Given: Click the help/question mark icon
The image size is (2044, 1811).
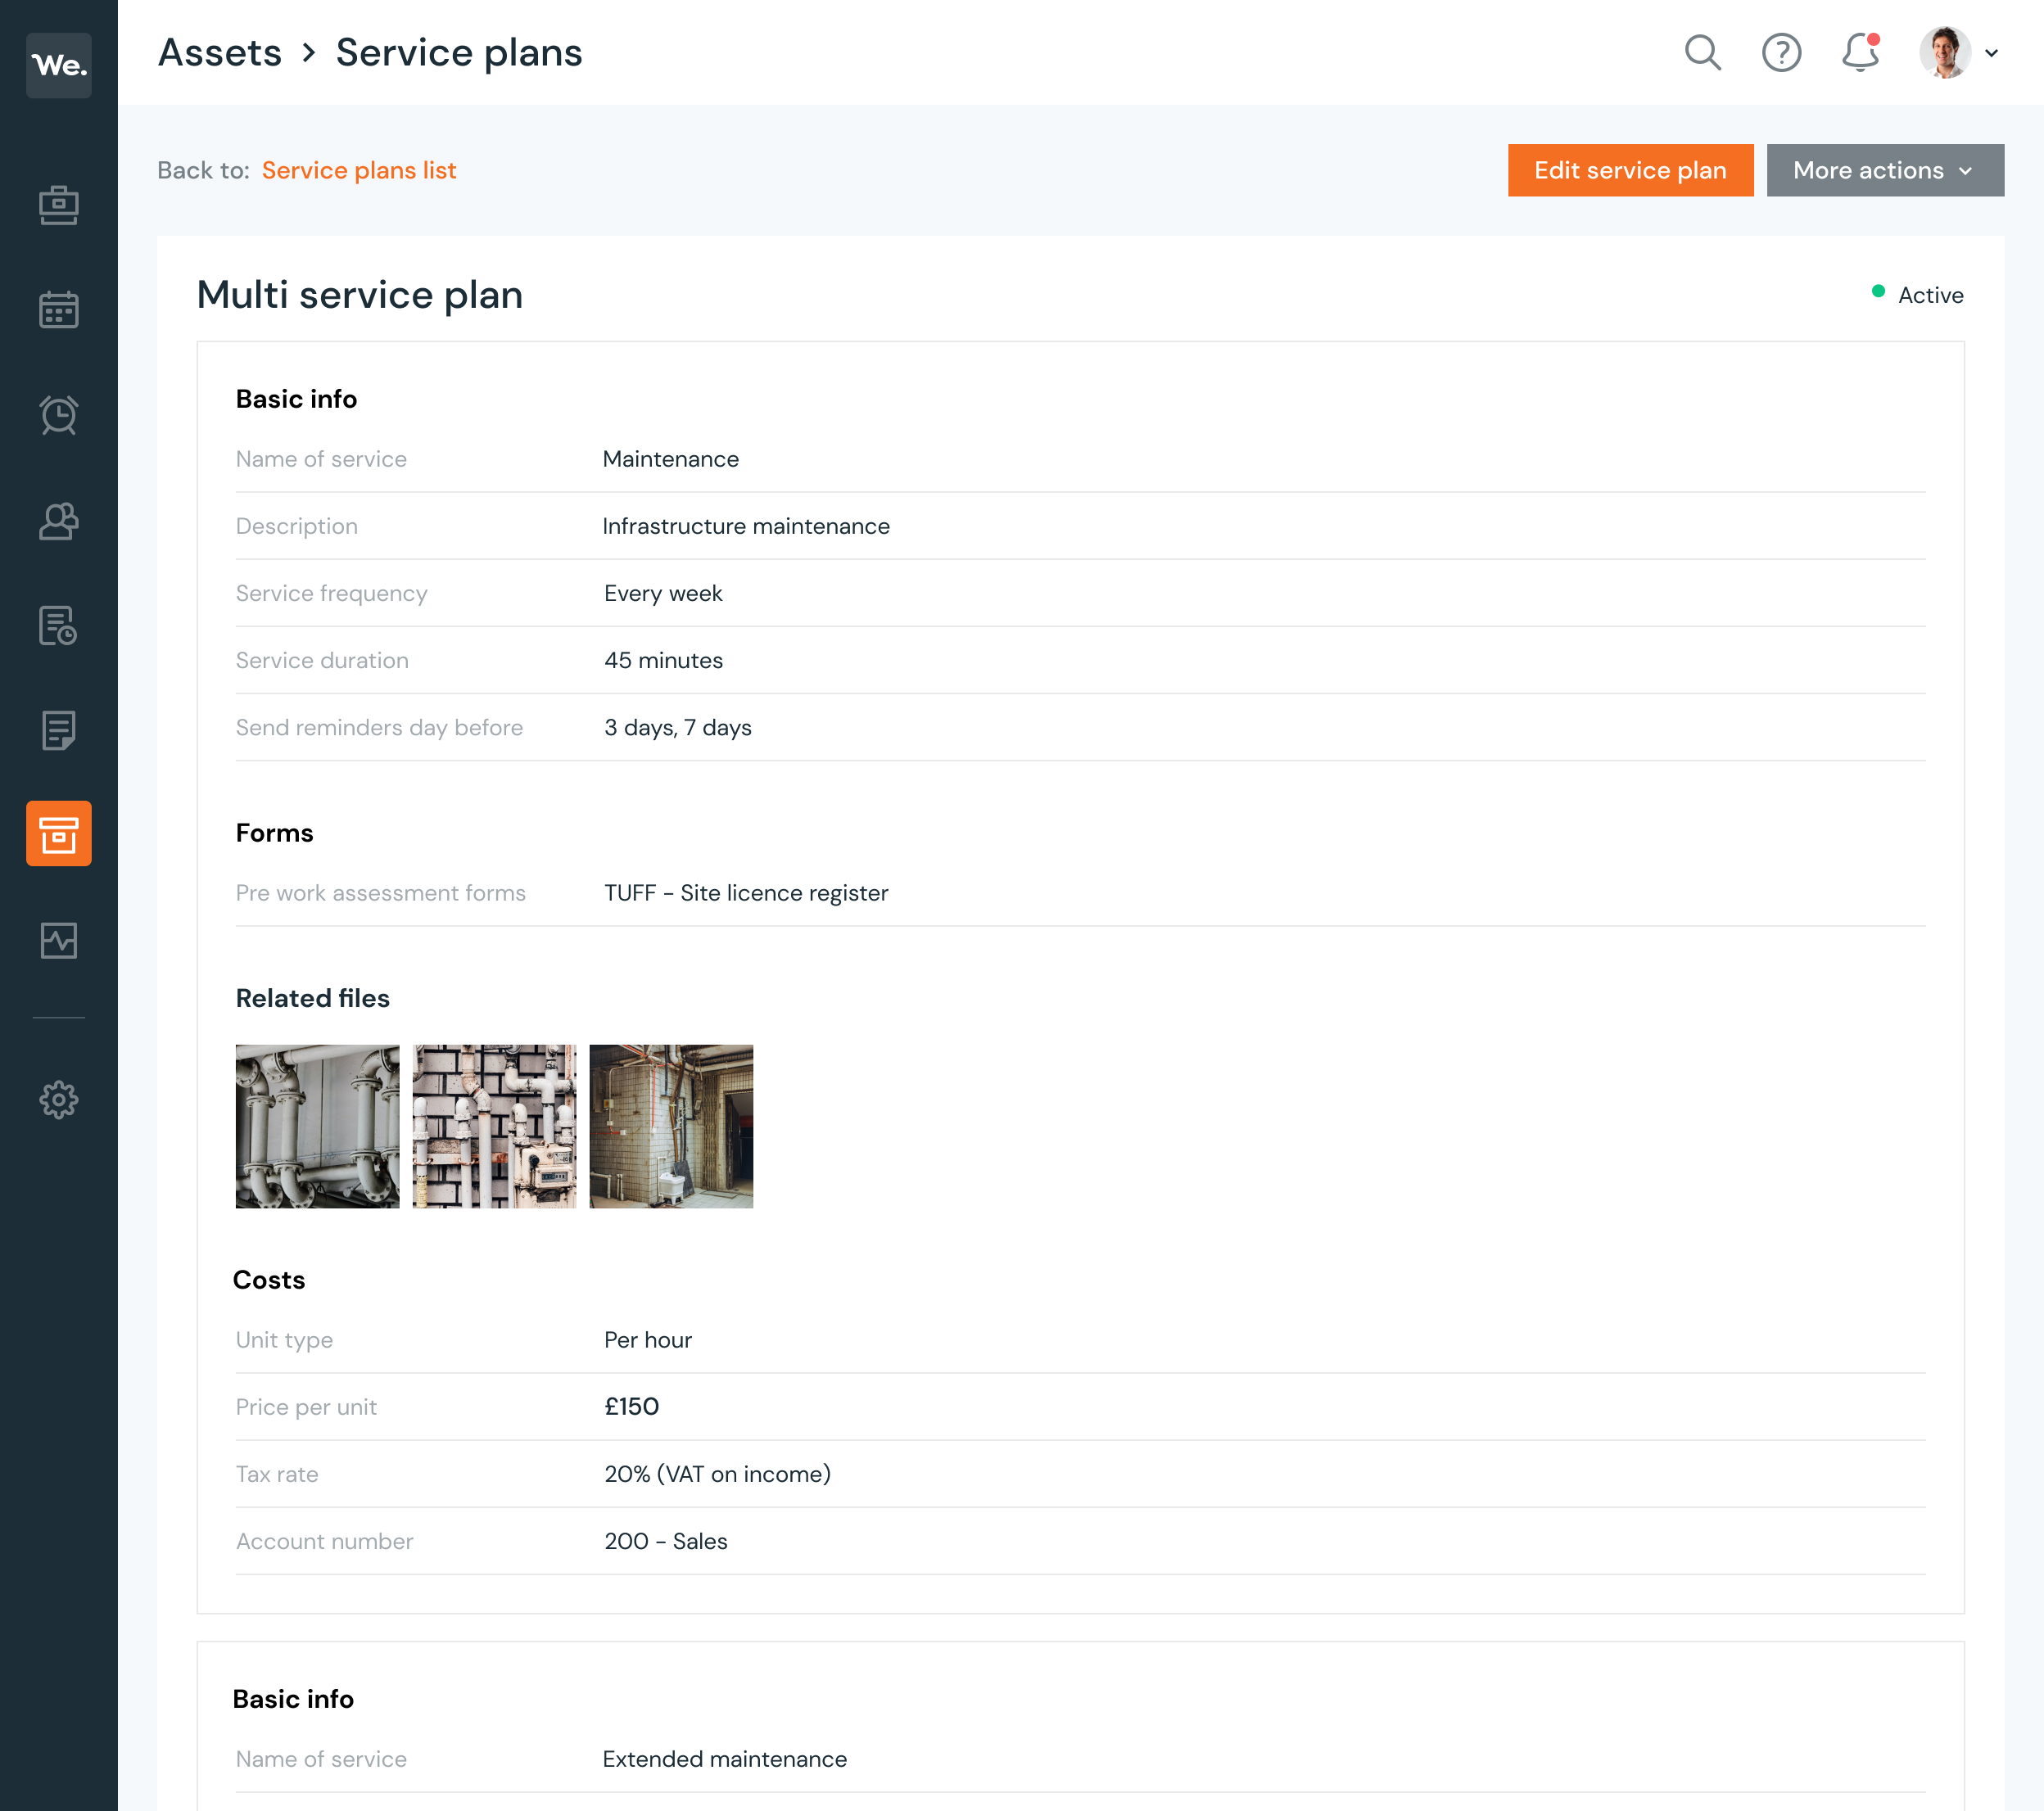Looking at the screenshot, I should coord(1784,52).
